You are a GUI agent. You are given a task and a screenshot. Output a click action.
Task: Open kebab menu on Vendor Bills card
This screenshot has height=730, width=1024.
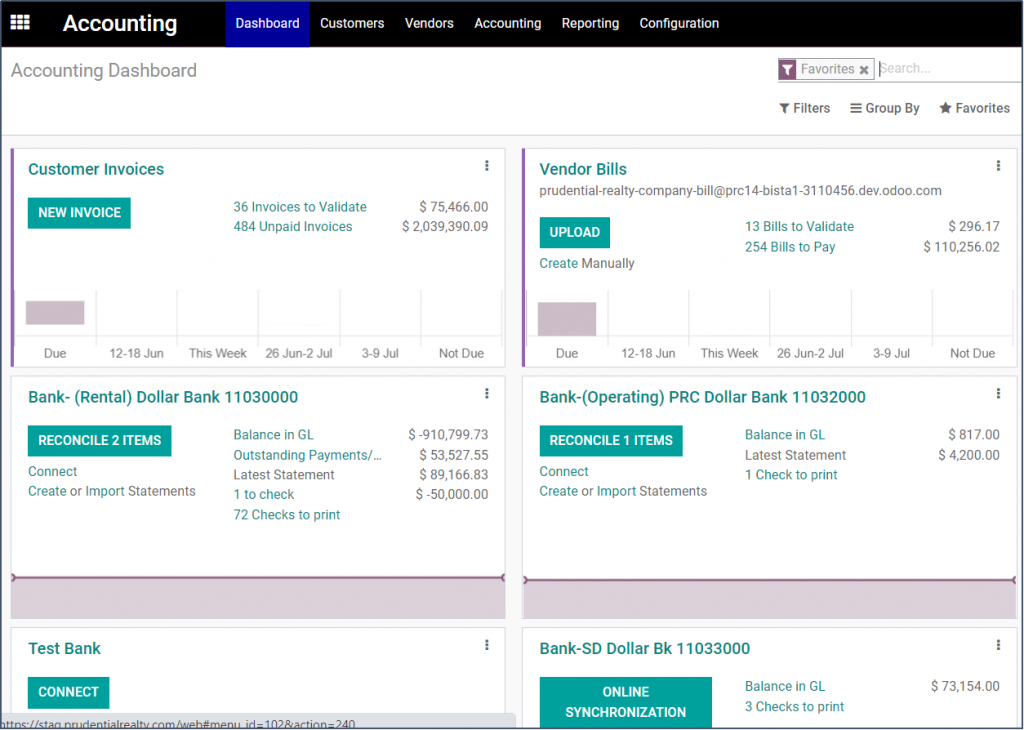pyautogui.click(x=998, y=166)
